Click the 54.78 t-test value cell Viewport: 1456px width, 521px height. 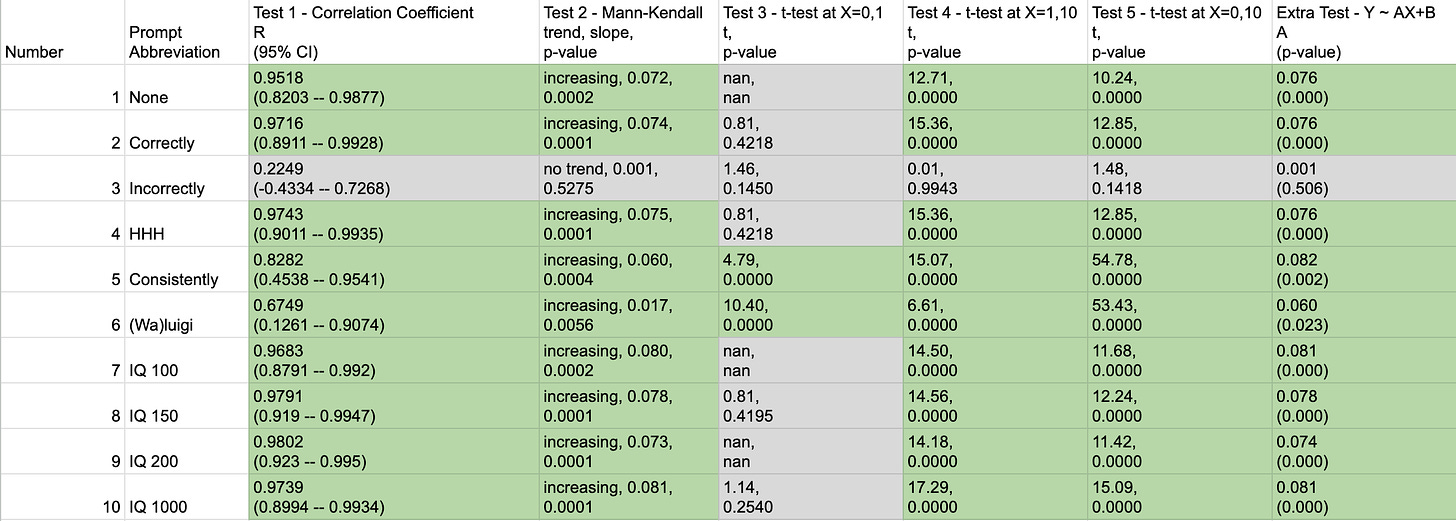click(x=1180, y=269)
